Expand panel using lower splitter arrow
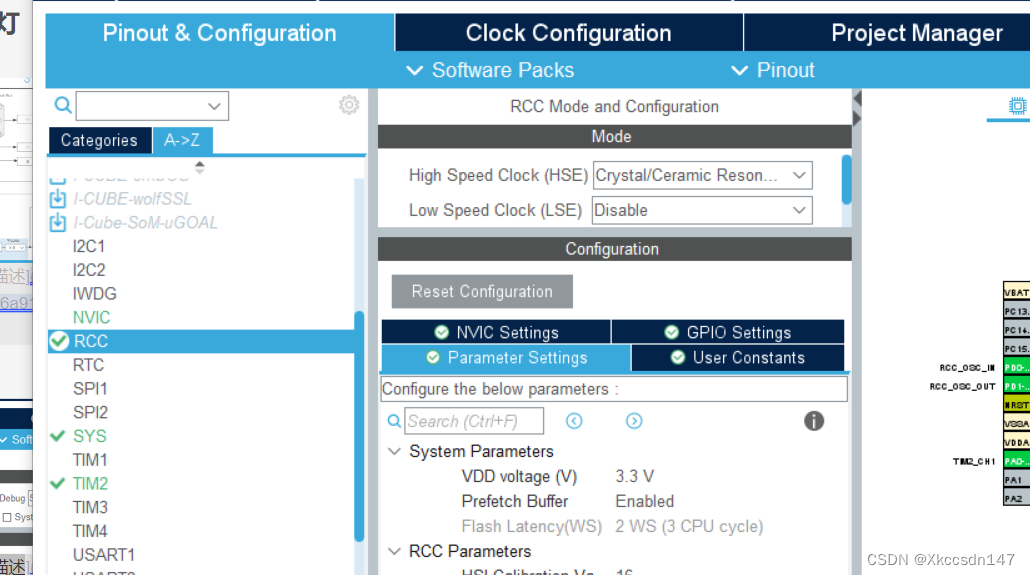The width and height of the screenshot is (1030, 575). pos(857,118)
